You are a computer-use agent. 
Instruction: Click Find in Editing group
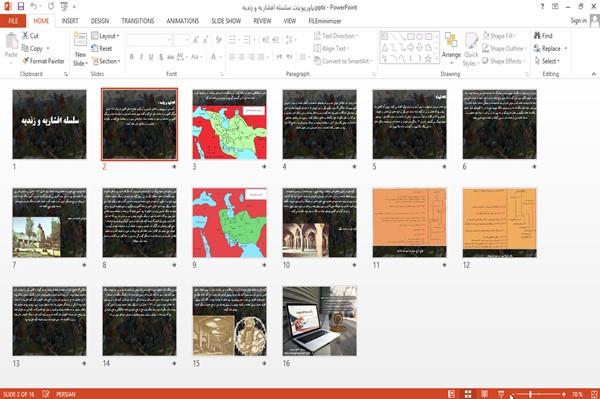point(543,36)
